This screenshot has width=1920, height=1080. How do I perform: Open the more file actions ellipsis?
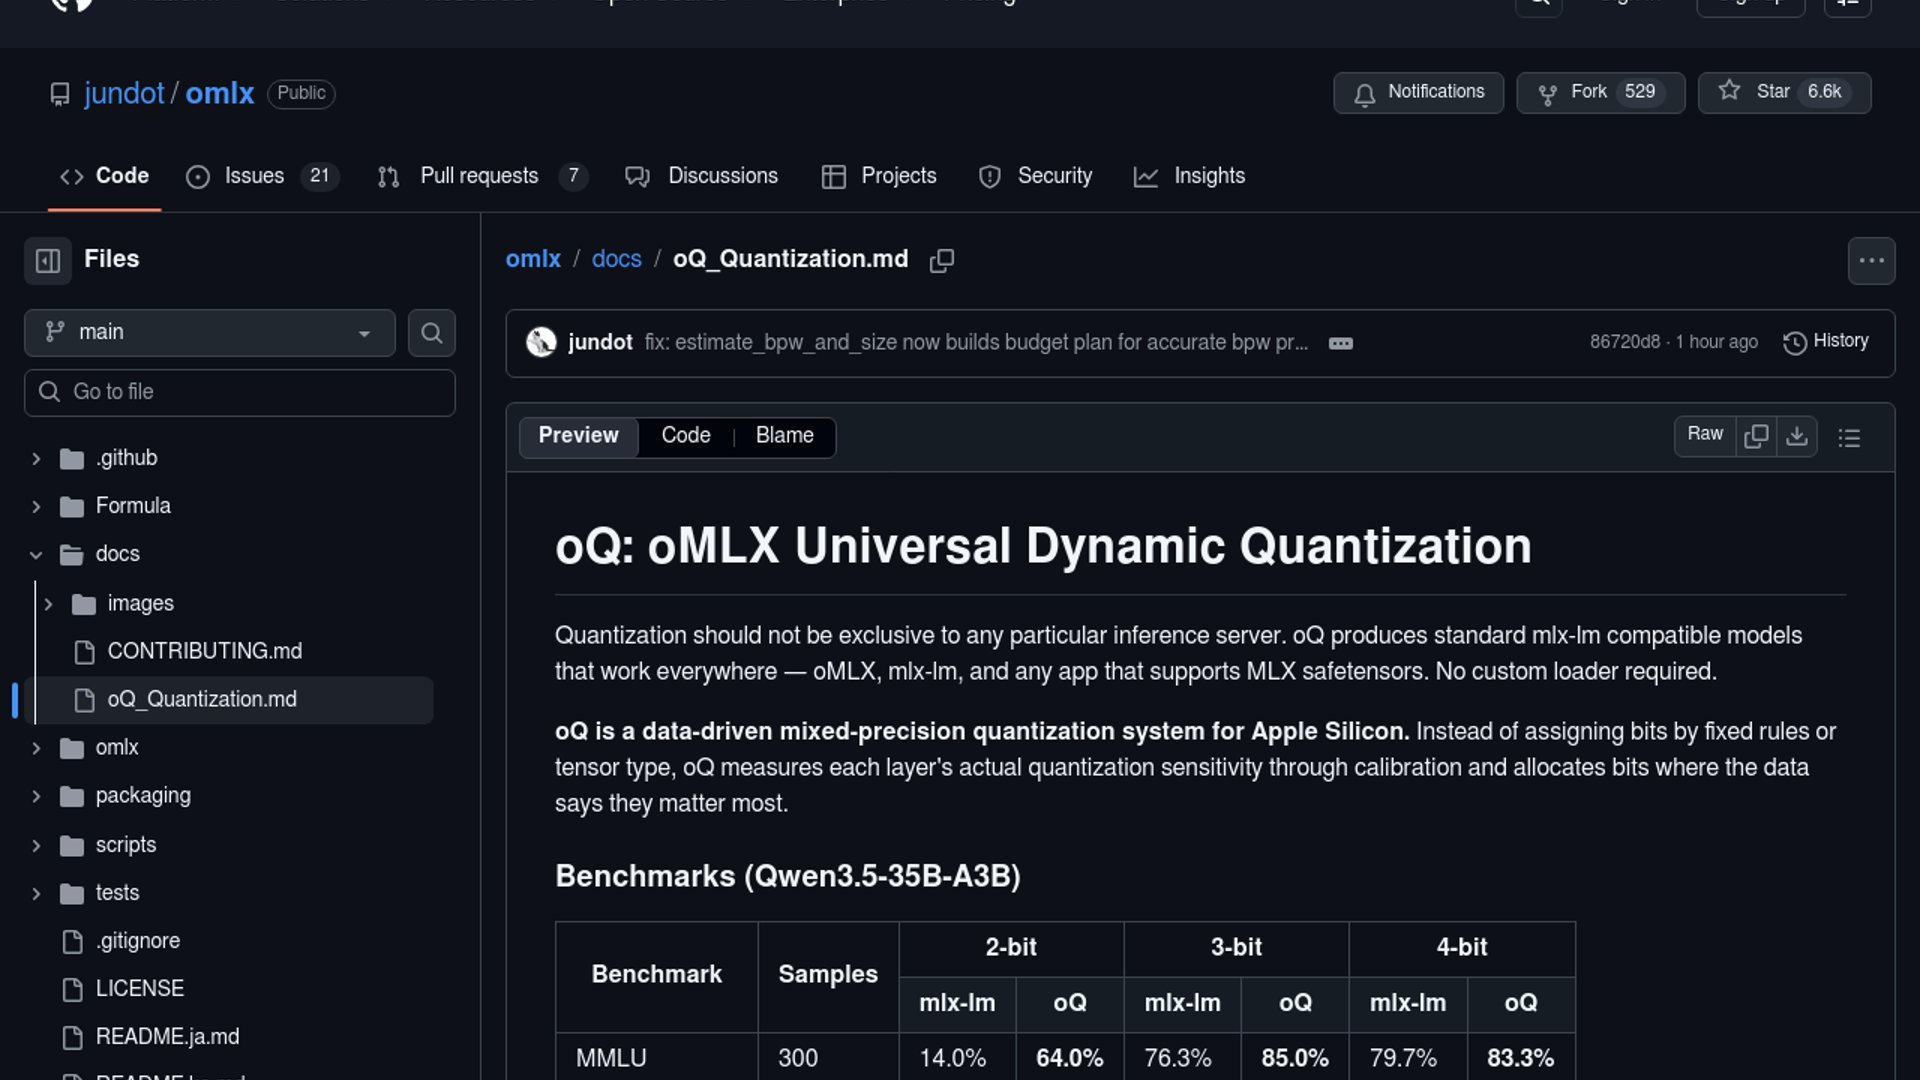tap(1870, 261)
